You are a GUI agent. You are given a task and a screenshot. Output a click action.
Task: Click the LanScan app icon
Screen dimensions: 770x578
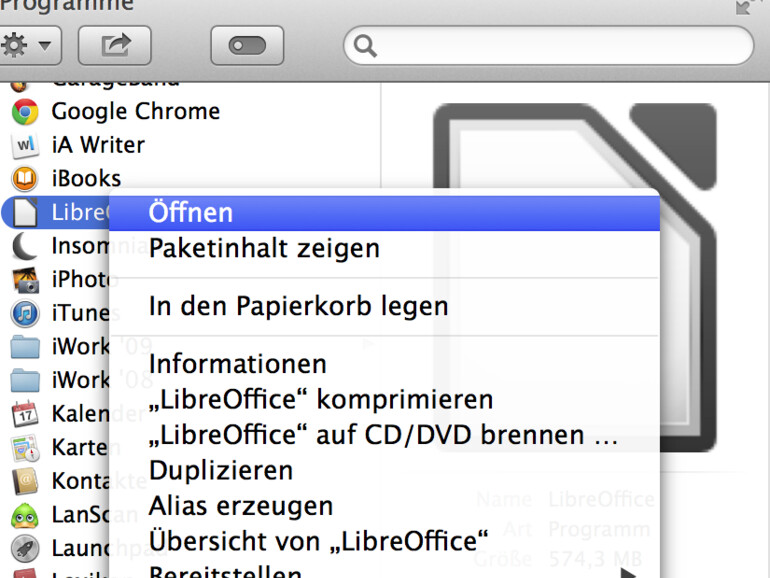[x=25, y=515]
